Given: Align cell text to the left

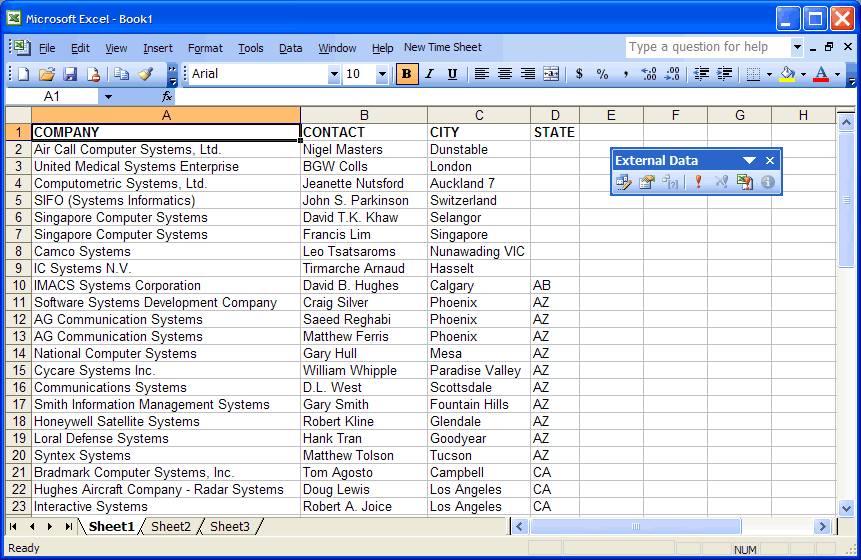Looking at the screenshot, I should pyautogui.click(x=482, y=74).
